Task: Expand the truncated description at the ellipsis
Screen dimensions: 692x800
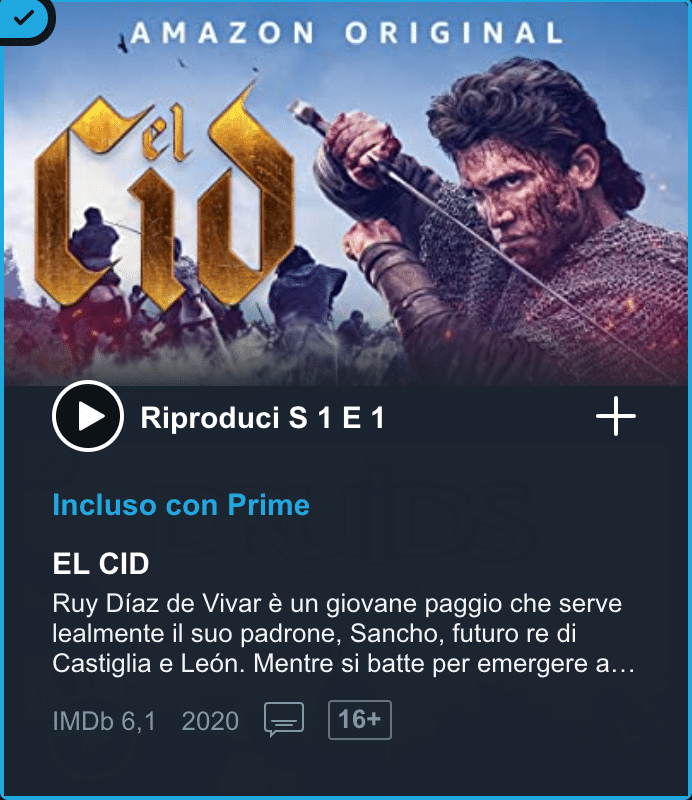Action: pos(624,664)
